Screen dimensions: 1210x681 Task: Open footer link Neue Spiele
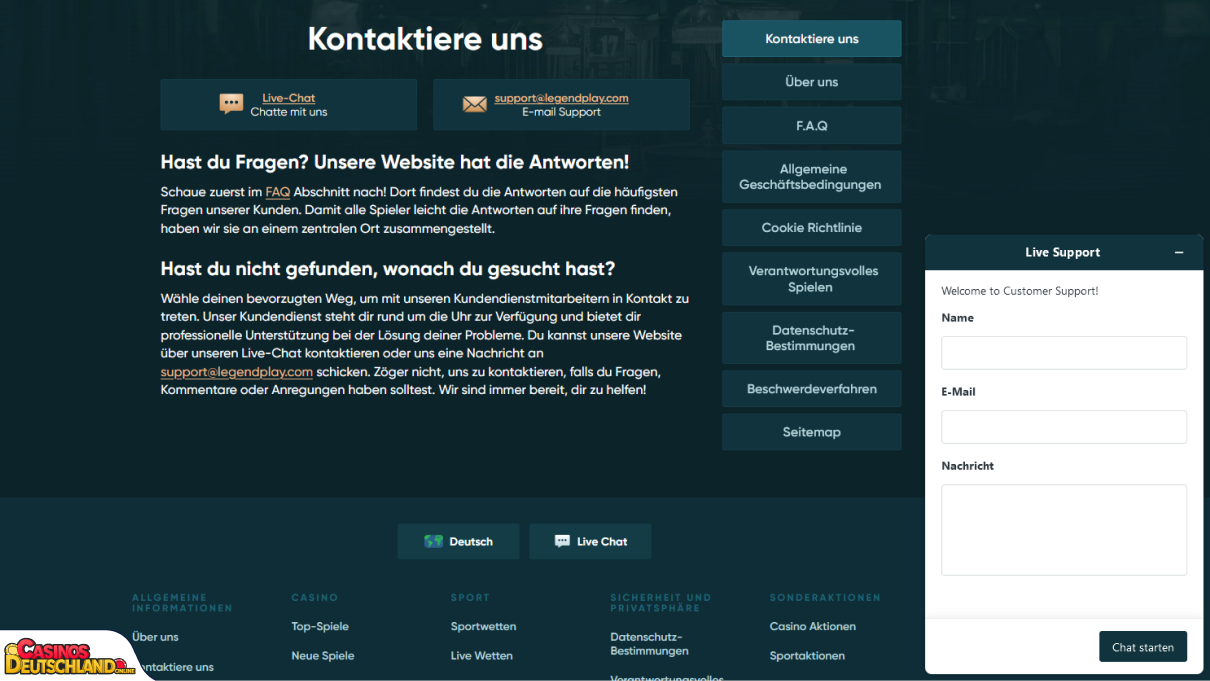click(323, 656)
